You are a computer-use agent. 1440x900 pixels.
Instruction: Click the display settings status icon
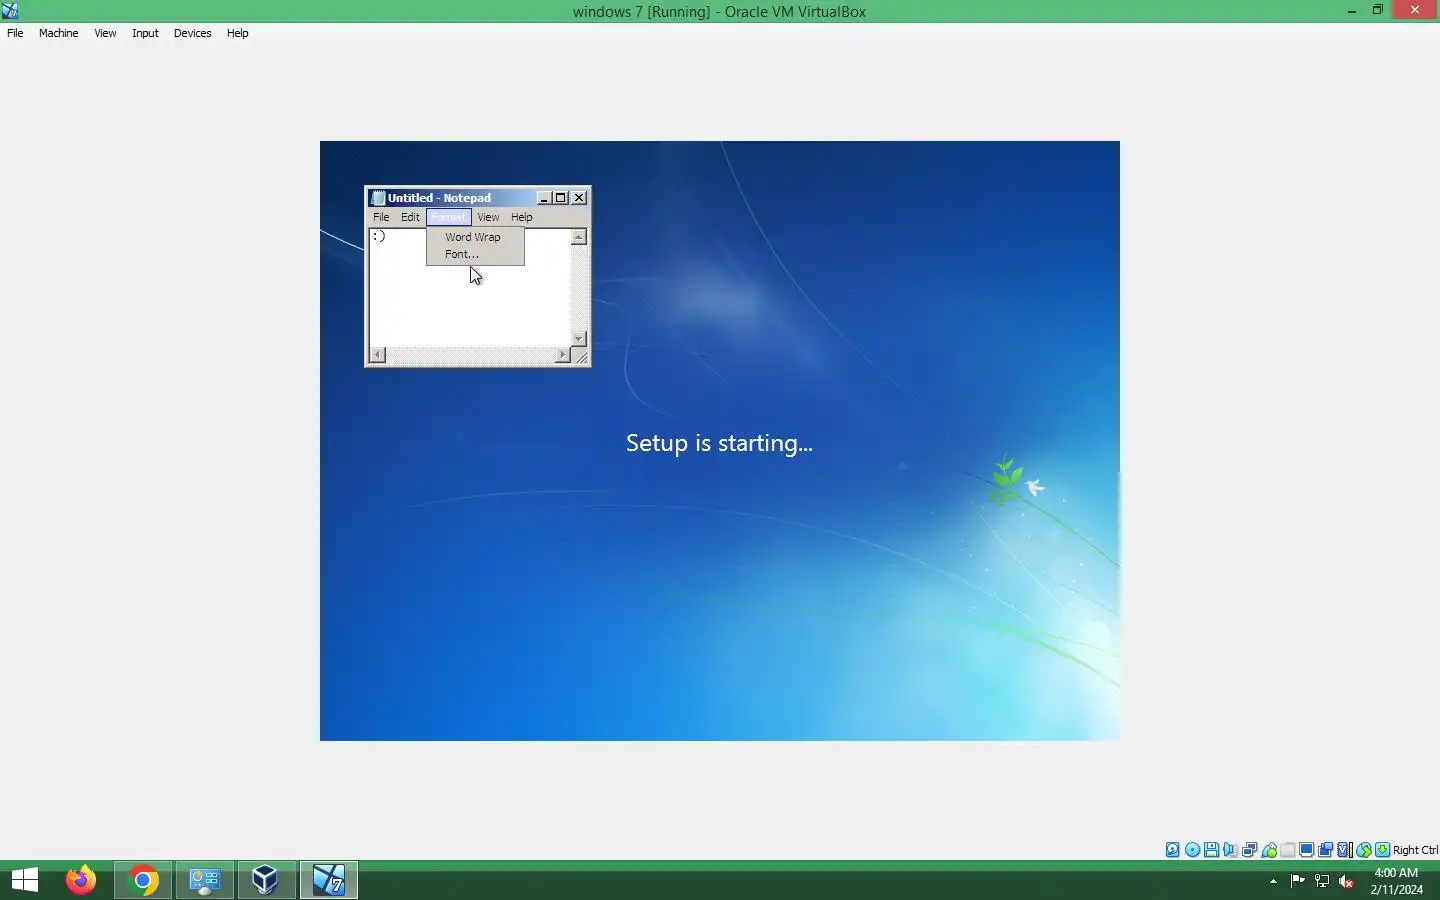(x=1306, y=850)
